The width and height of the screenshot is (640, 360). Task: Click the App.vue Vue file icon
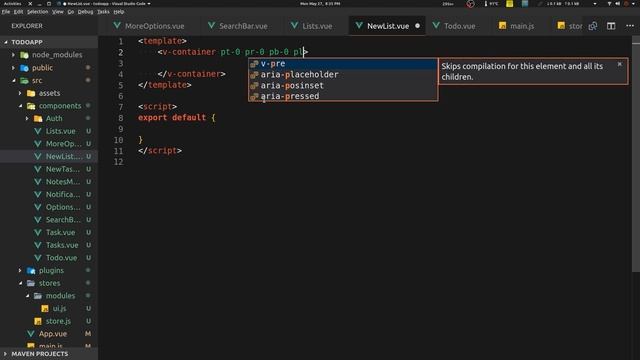(31, 334)
